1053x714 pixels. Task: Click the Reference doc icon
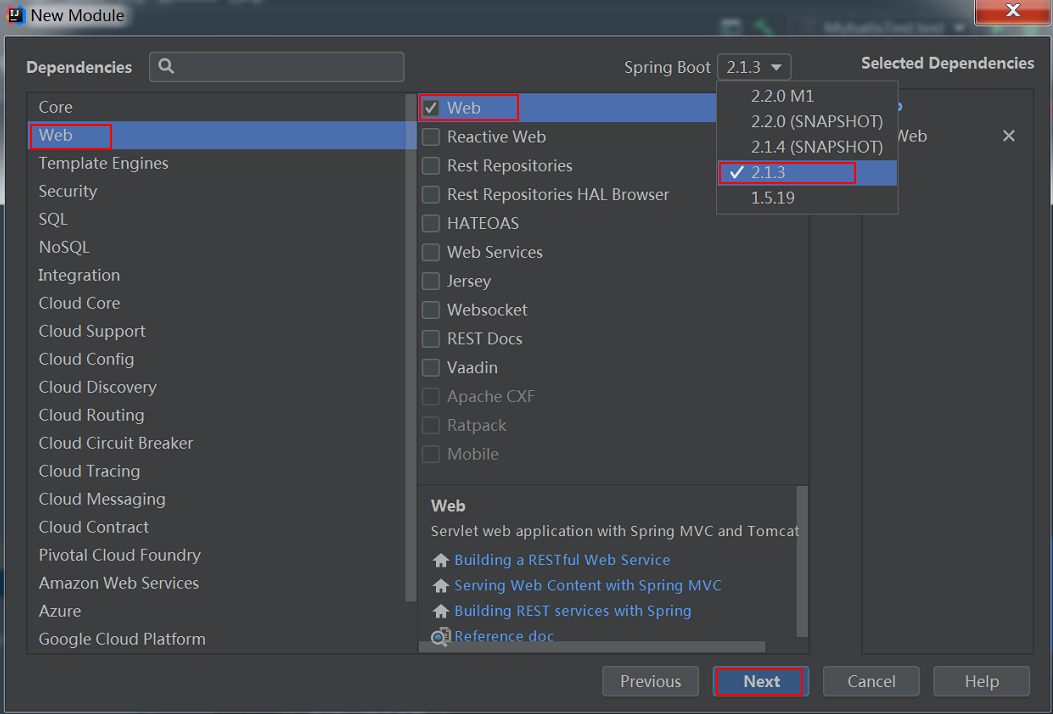(x=441, y=636)
